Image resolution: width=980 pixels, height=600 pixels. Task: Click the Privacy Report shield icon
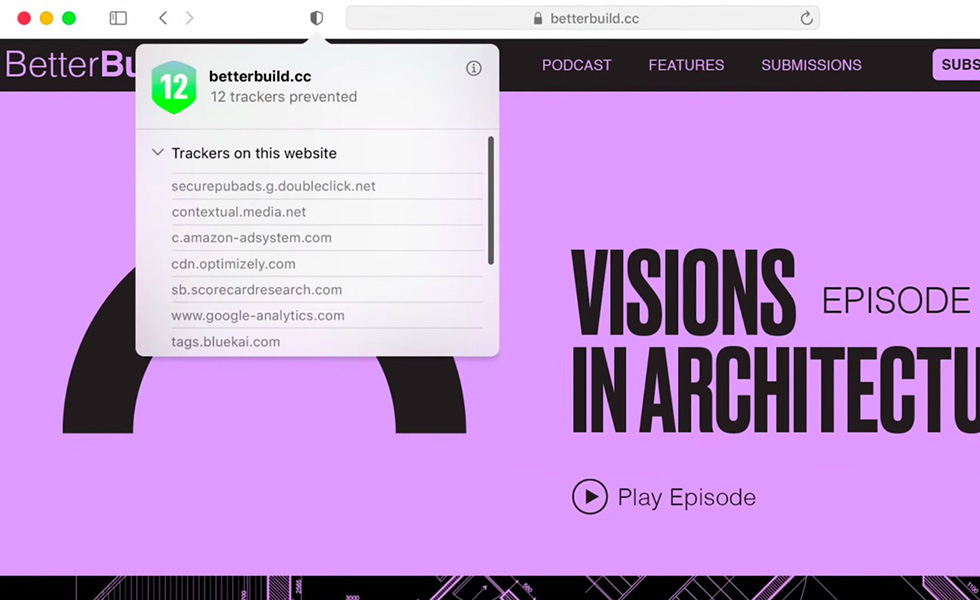[316, 18]
